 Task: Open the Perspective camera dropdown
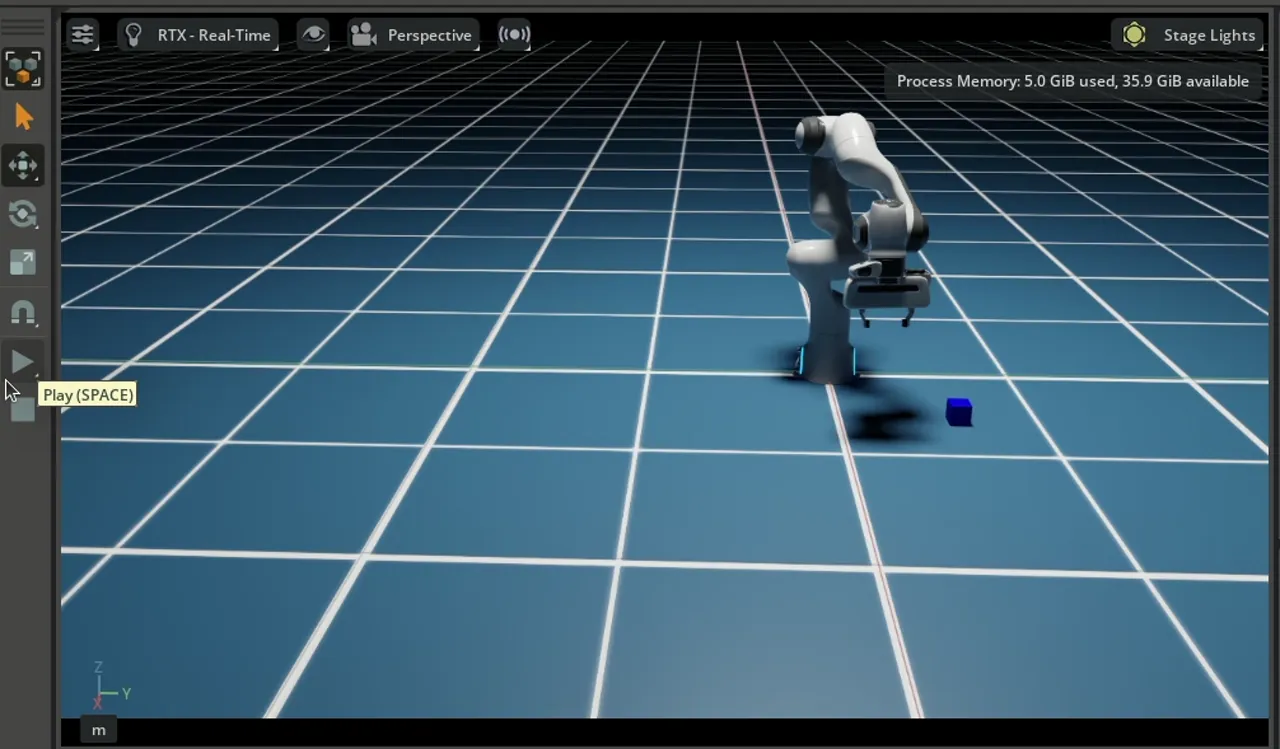point(429,35)
